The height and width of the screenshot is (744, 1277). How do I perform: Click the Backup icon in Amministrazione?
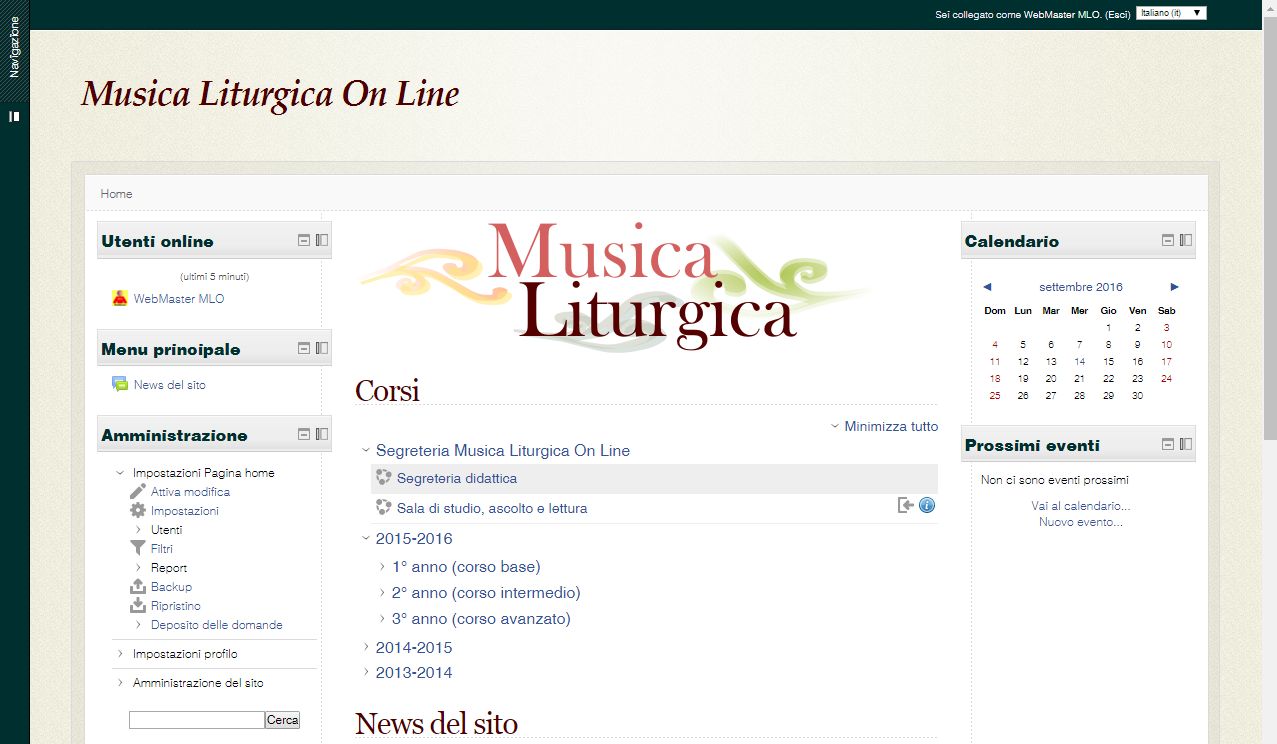(138, 587)
